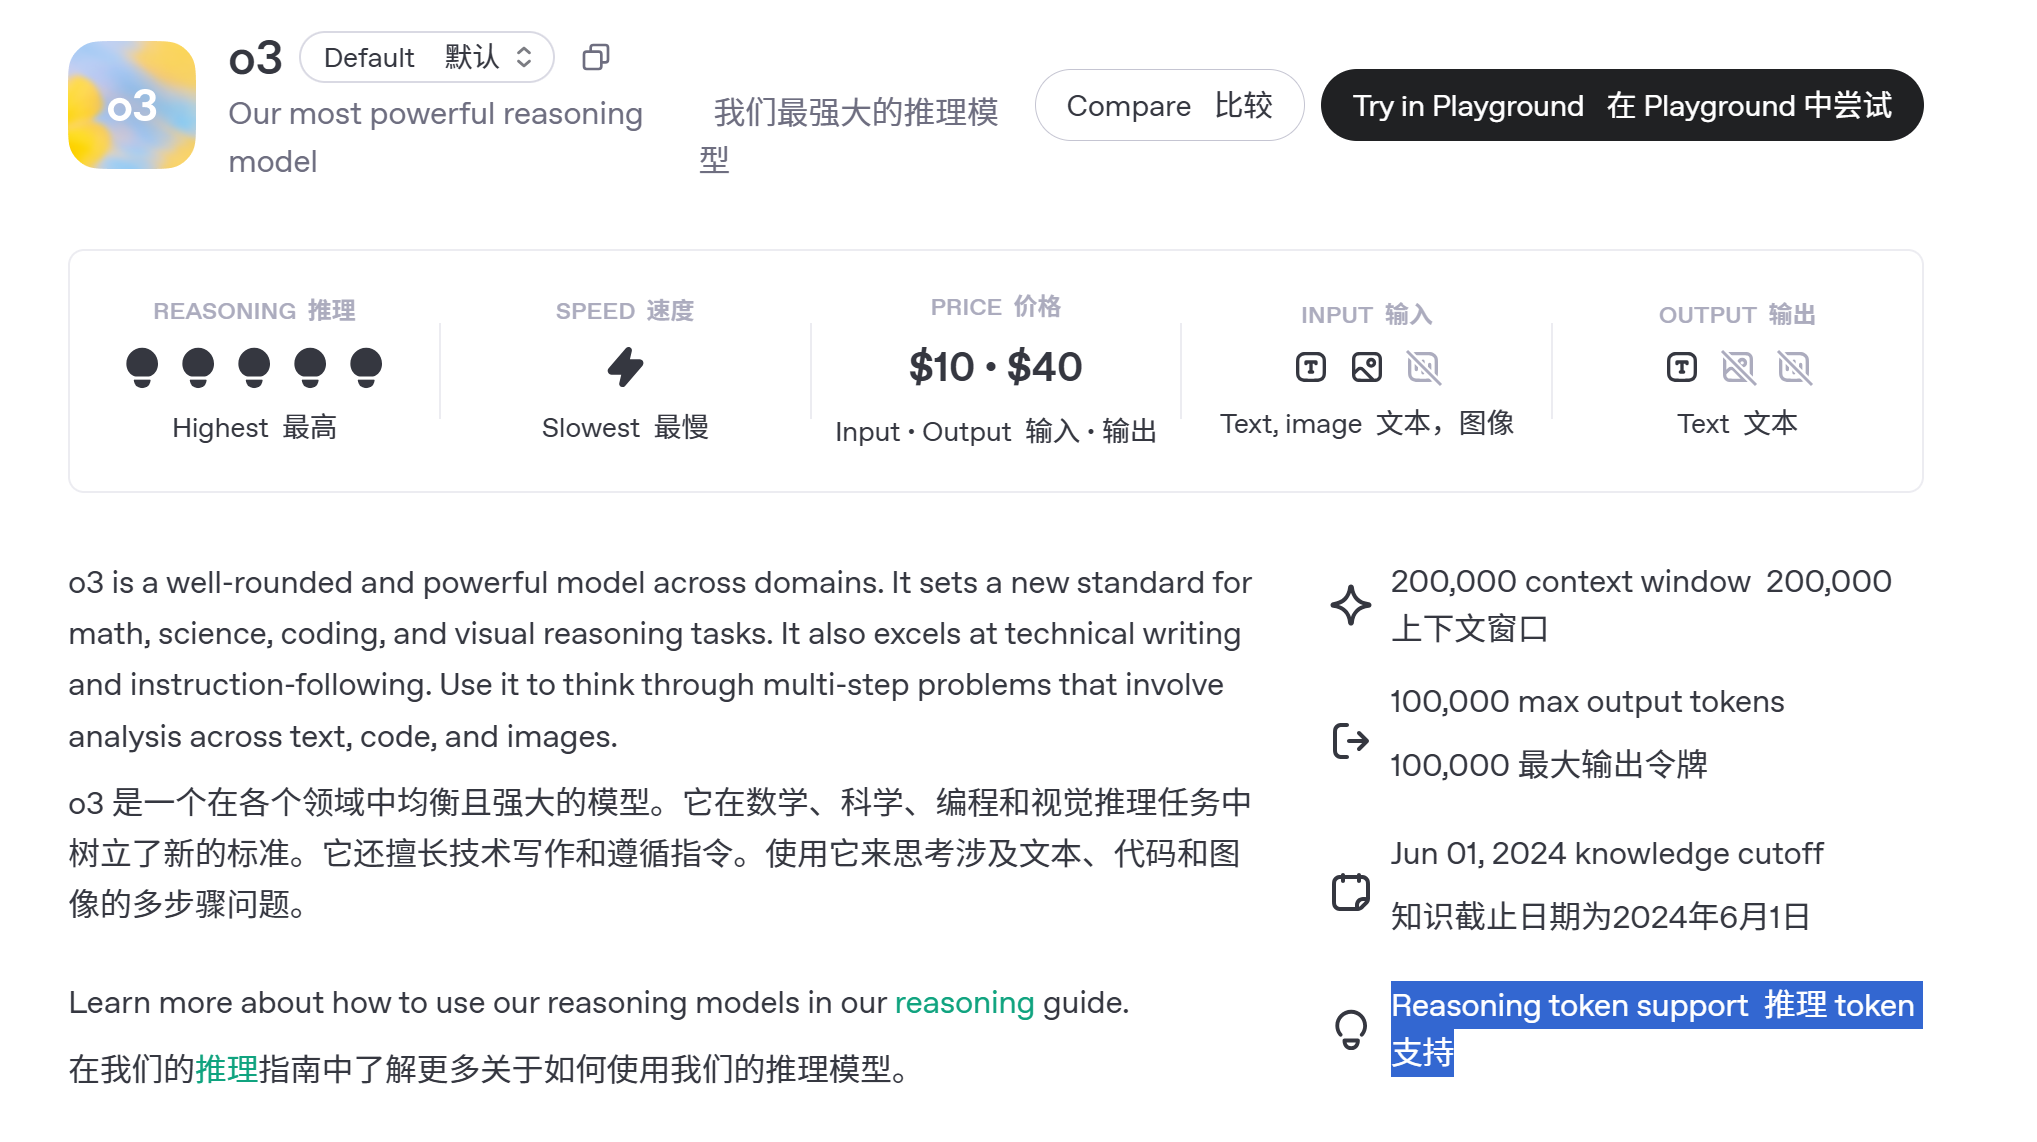
Task: Click the reasoning token lightbulb icon
Action: click(1351, 1029)
